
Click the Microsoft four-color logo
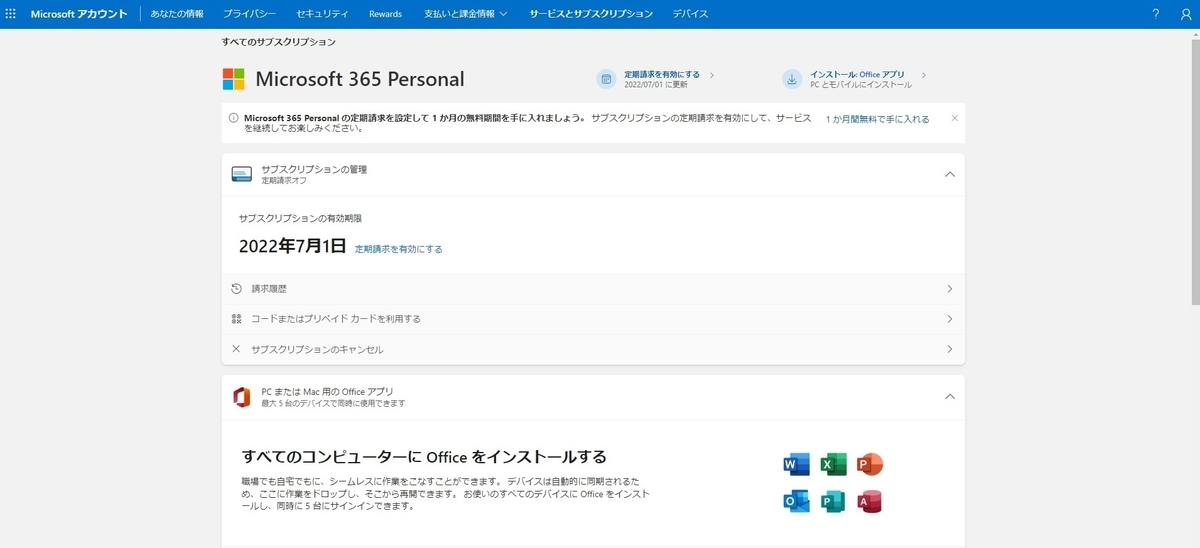tap(233, 79)
